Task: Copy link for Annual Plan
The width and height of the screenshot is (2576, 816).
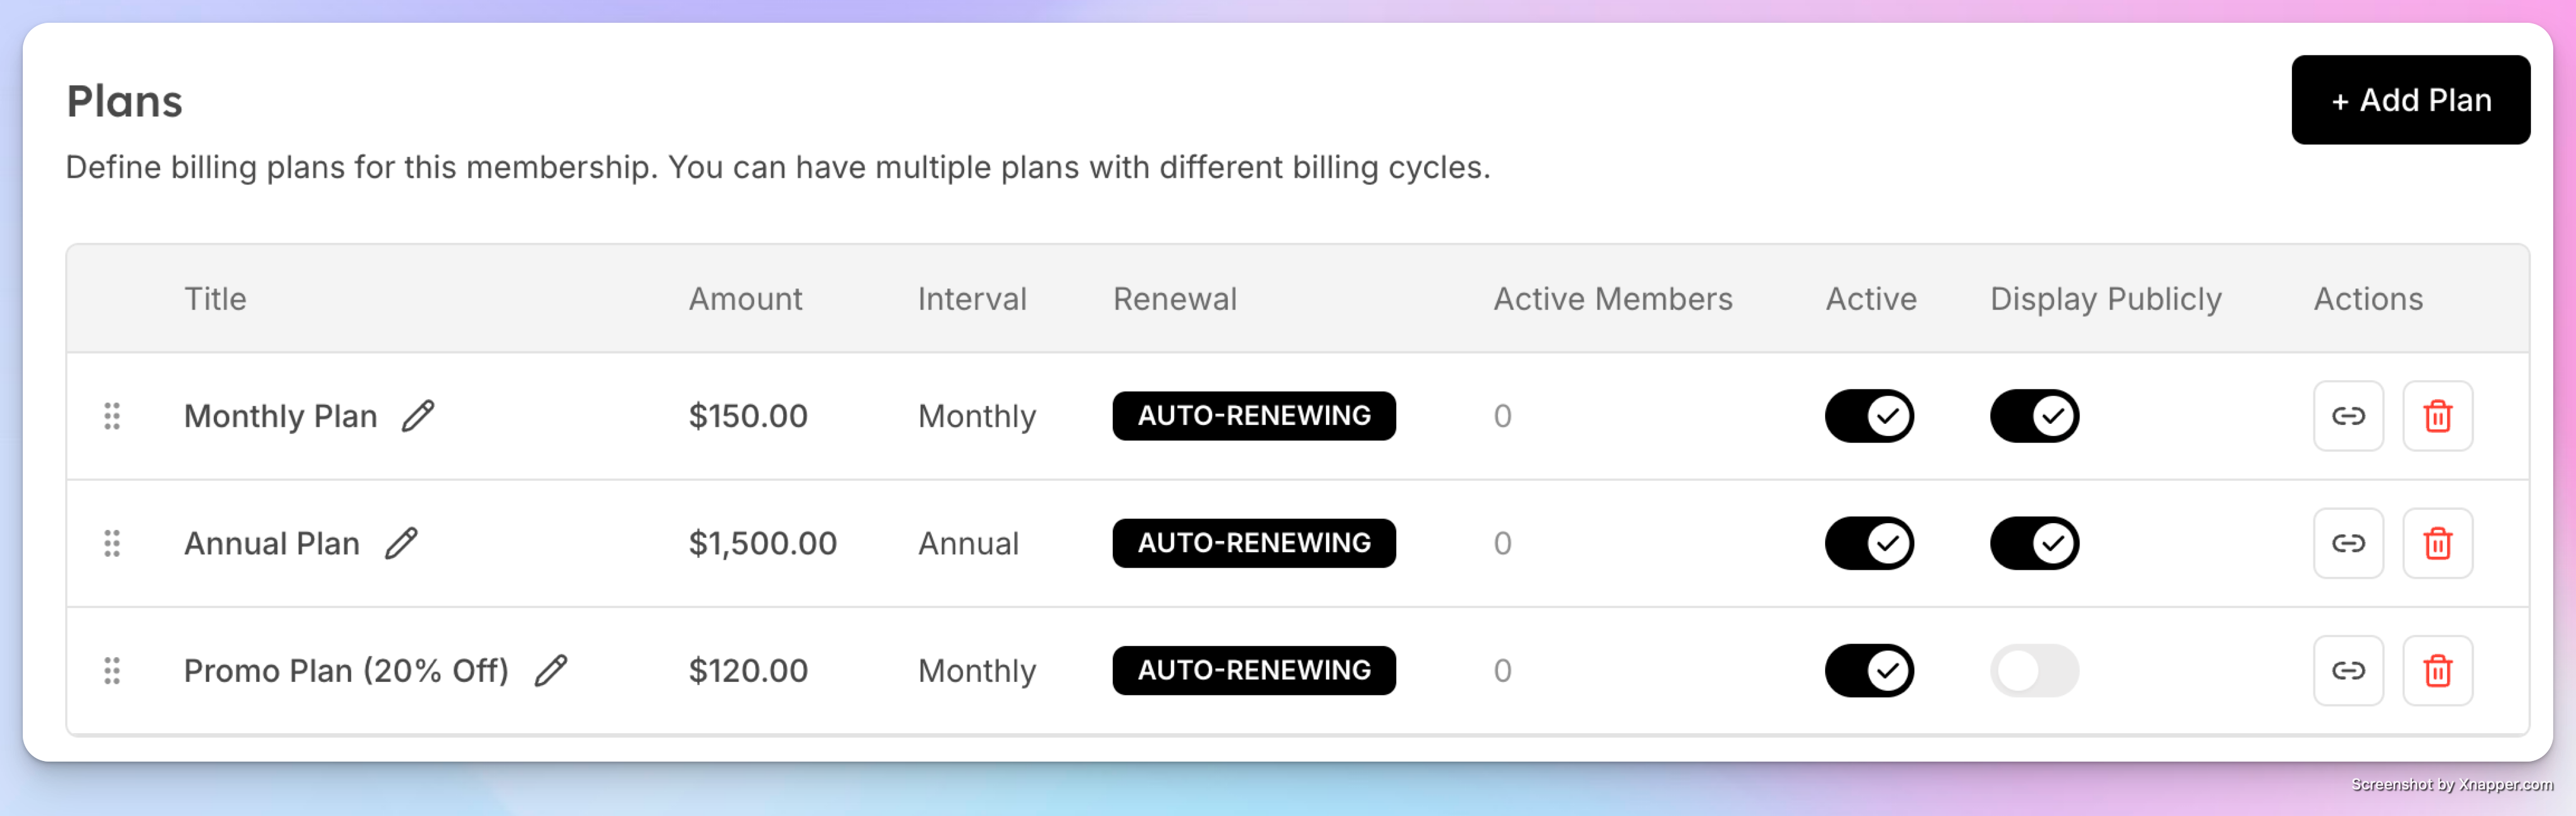Action: coord(2348,543)
